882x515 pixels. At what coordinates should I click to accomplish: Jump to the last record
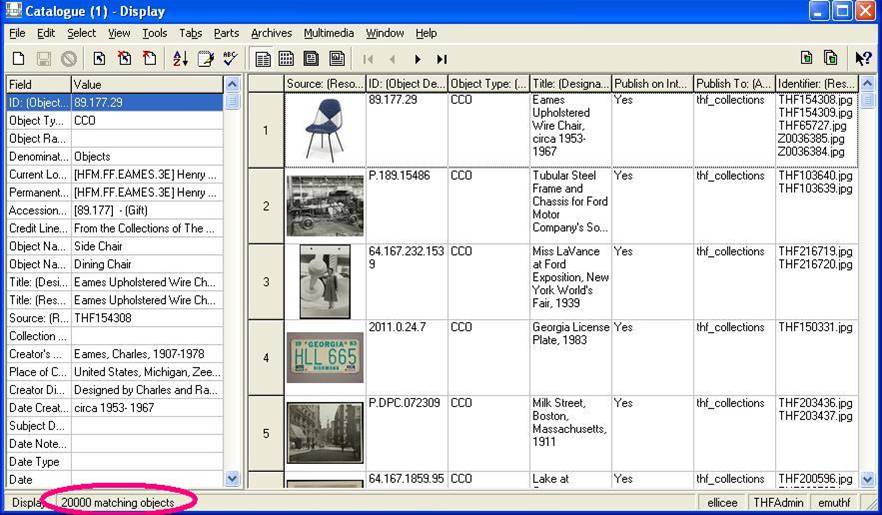click(442, 60)
